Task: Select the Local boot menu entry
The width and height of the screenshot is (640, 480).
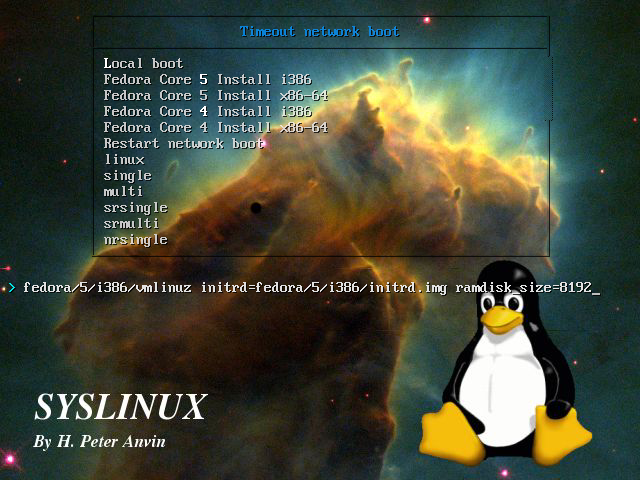Action: click(x=143, y=63)
